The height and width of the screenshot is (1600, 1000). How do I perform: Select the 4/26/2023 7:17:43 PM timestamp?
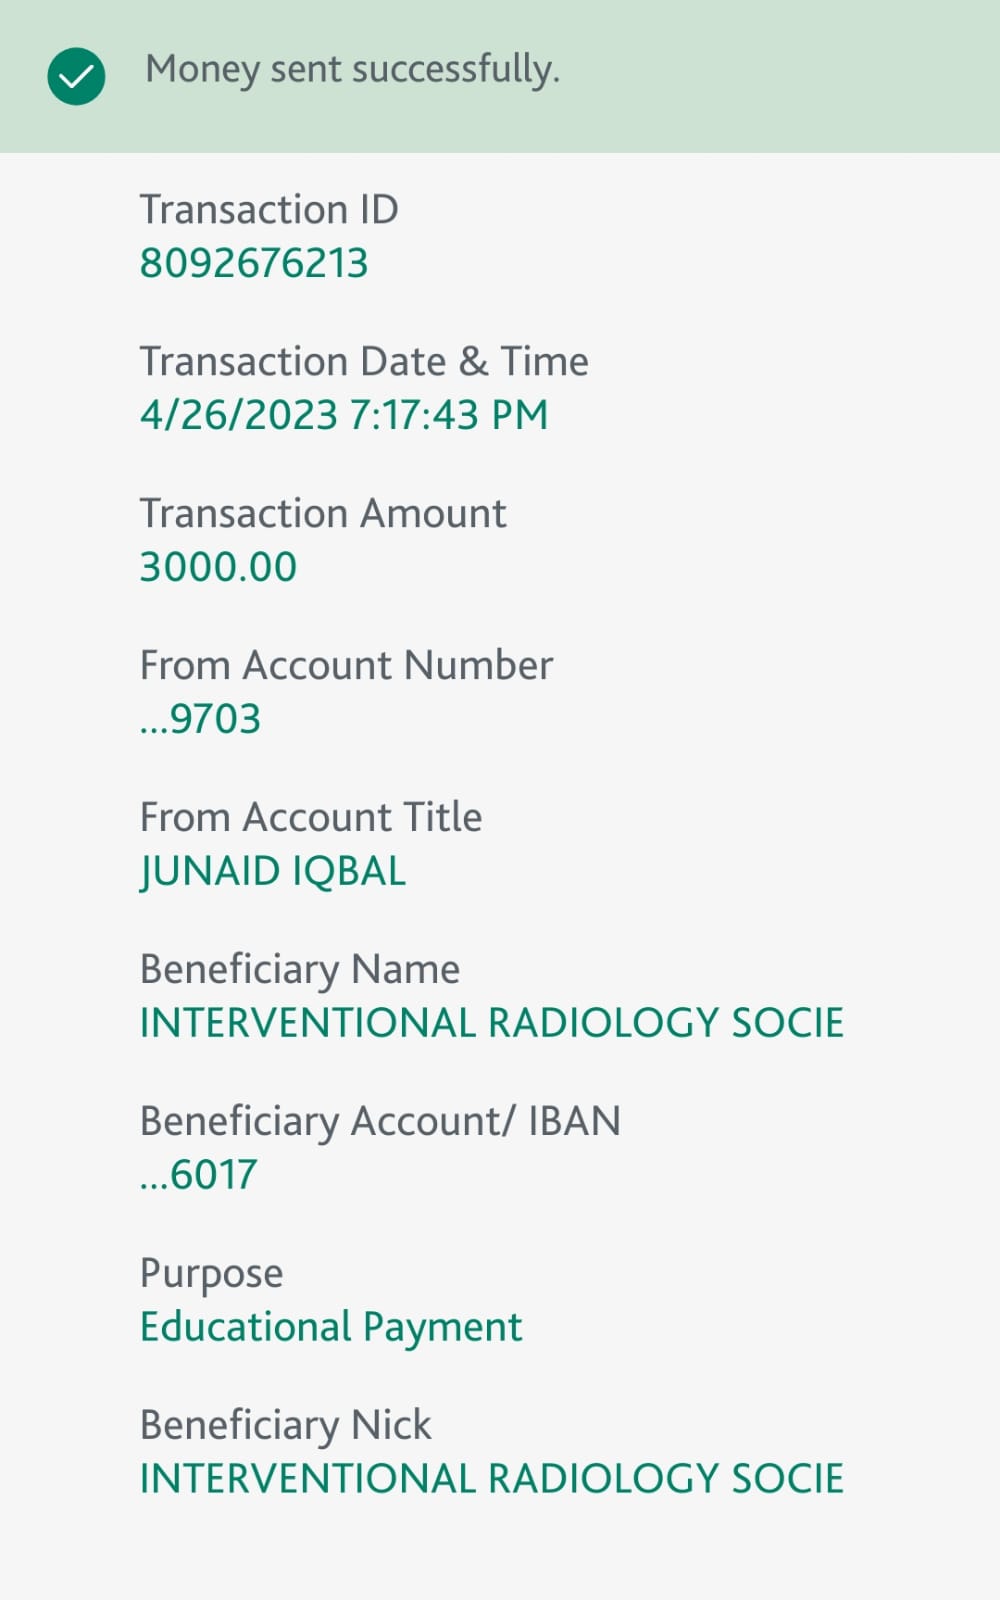tap(344, 415)
